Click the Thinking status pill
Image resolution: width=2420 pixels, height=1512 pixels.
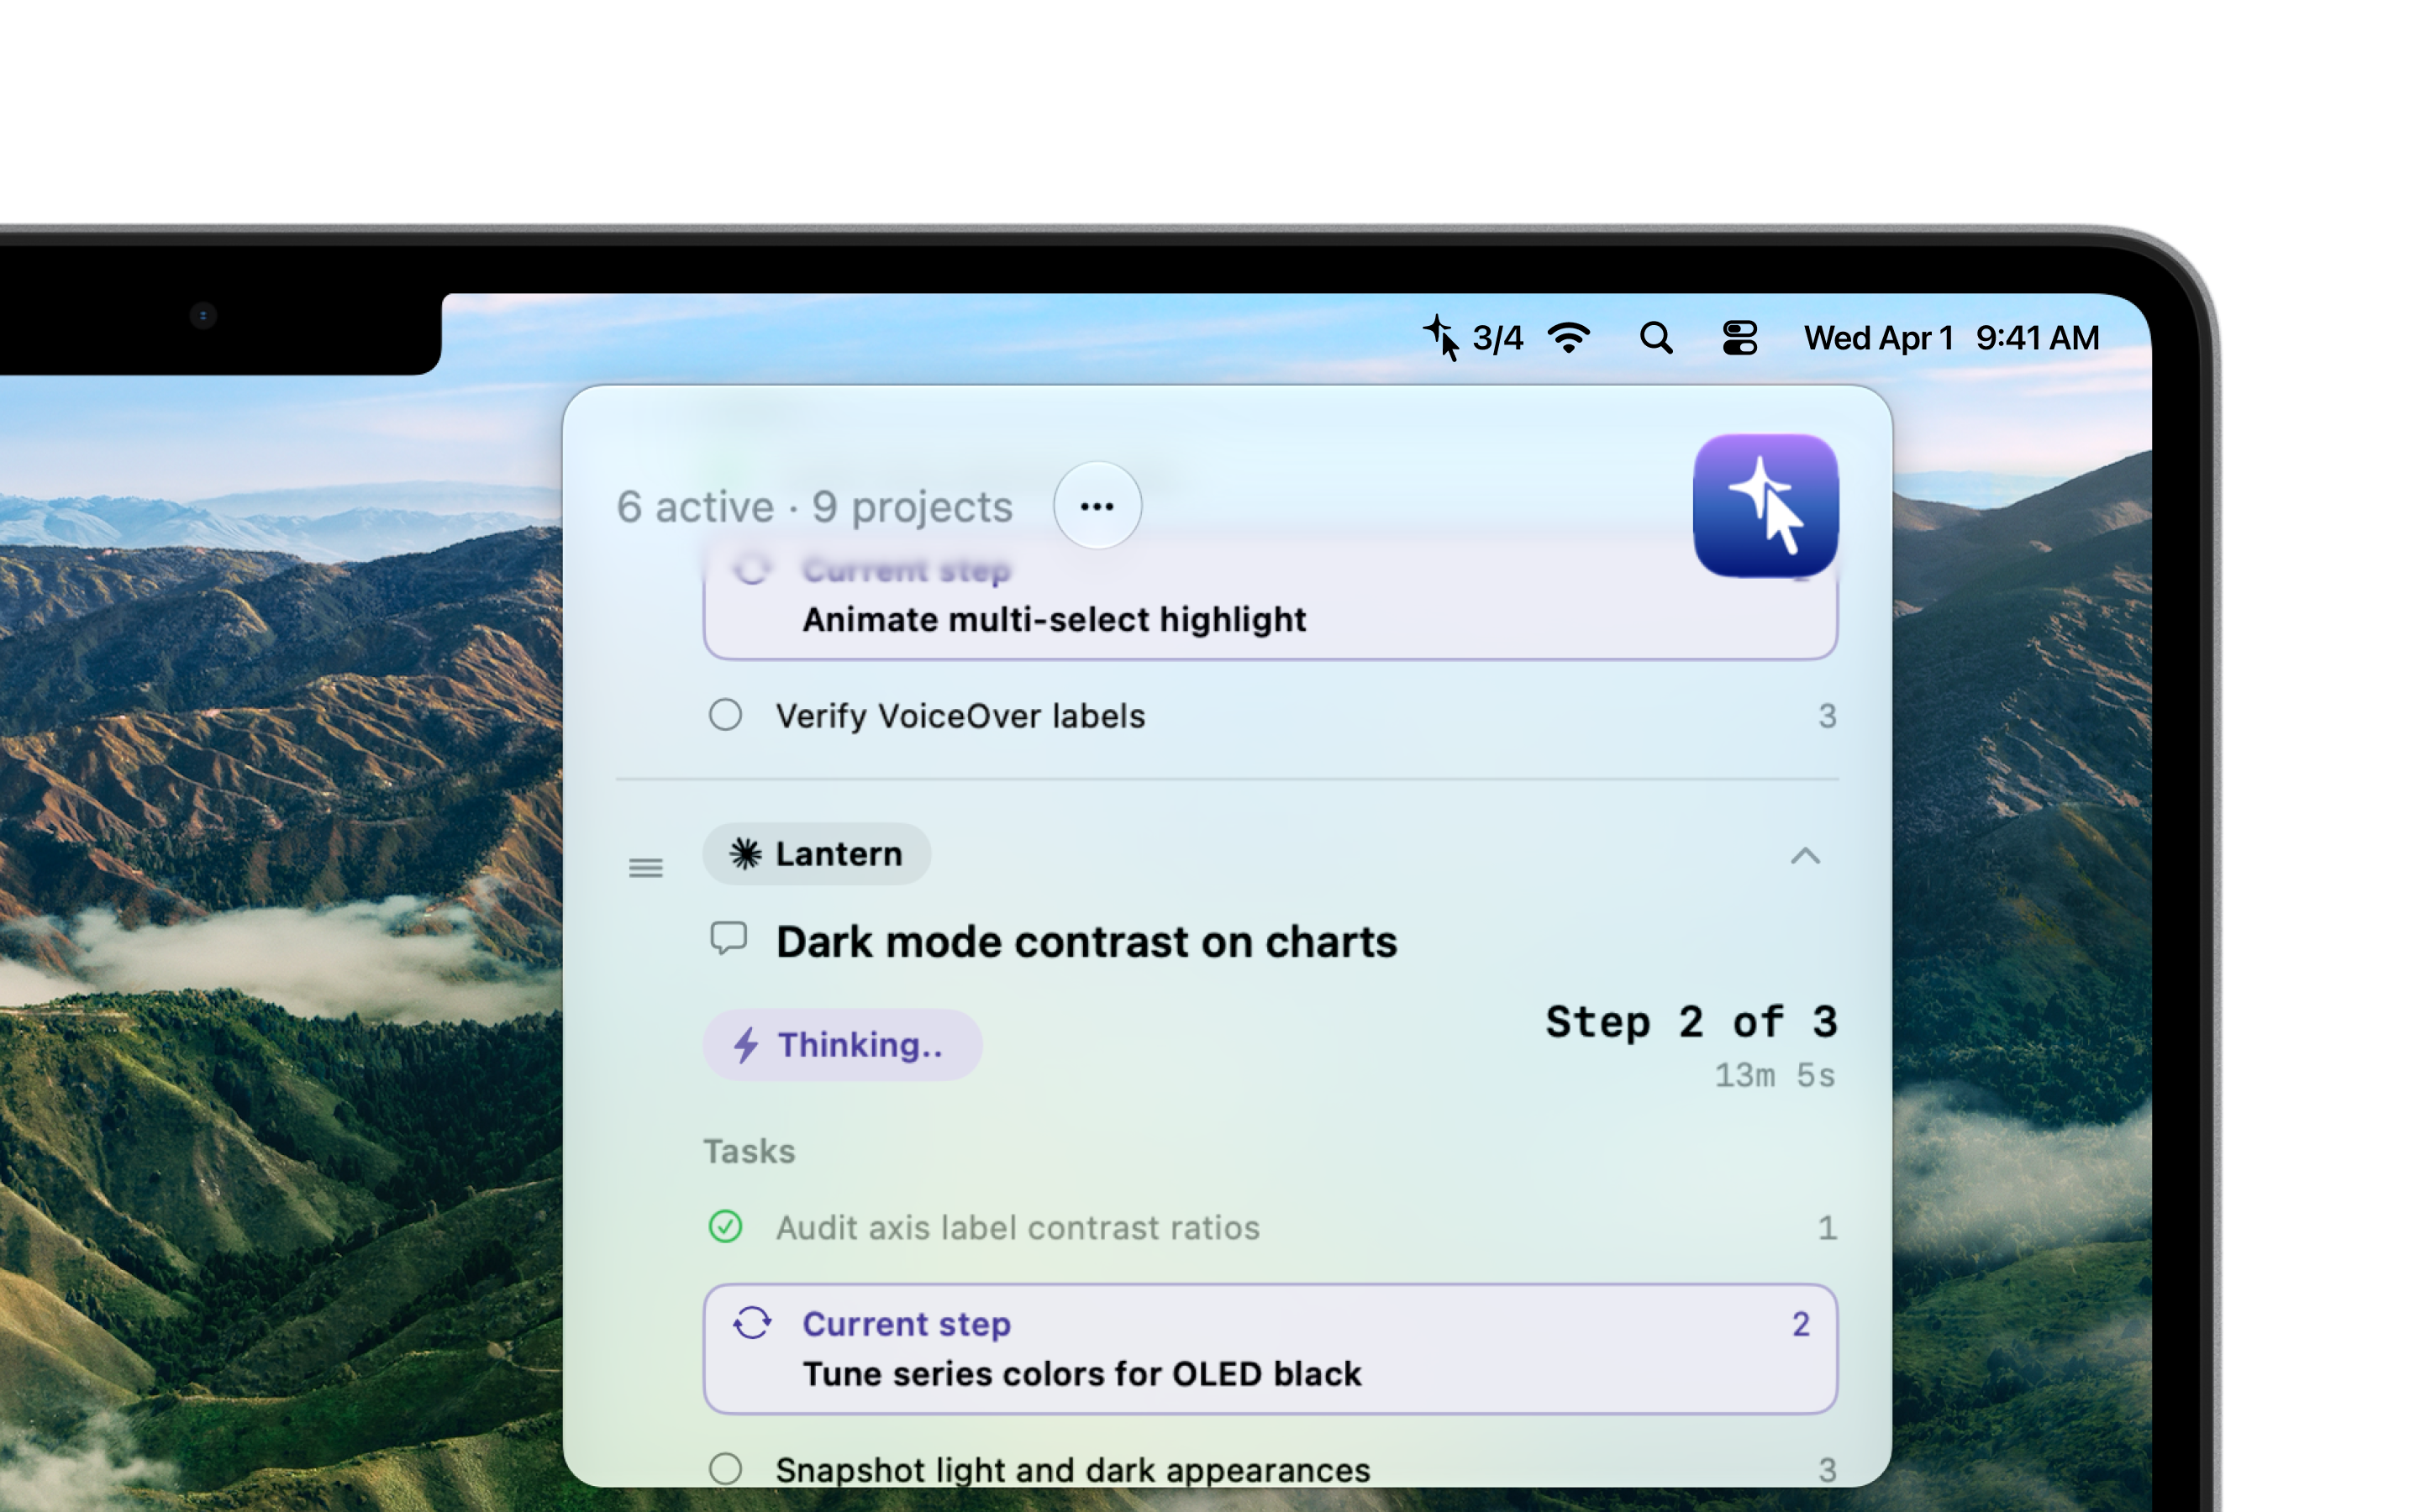842,1045
